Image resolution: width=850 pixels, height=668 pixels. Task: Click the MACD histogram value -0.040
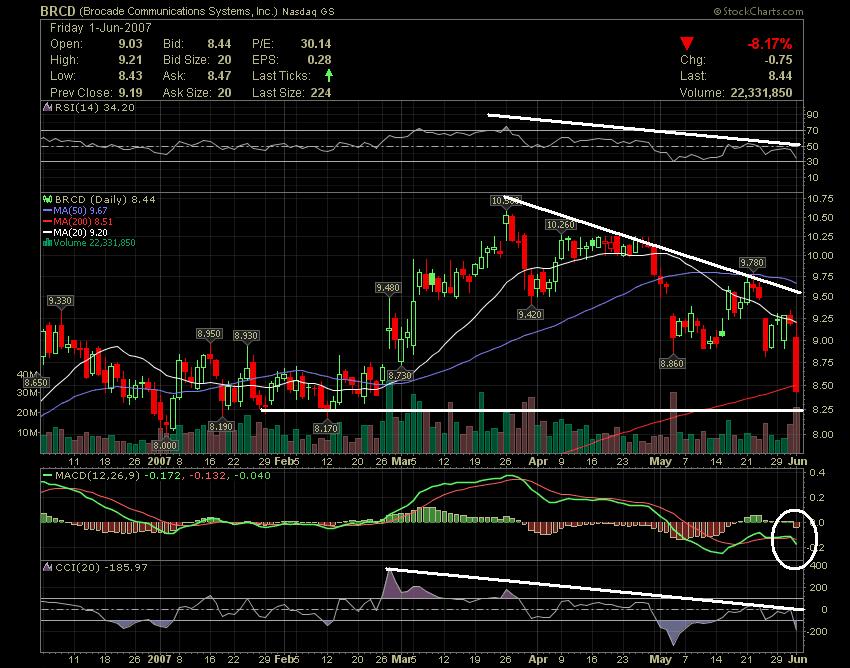click(x=252, y=476)
